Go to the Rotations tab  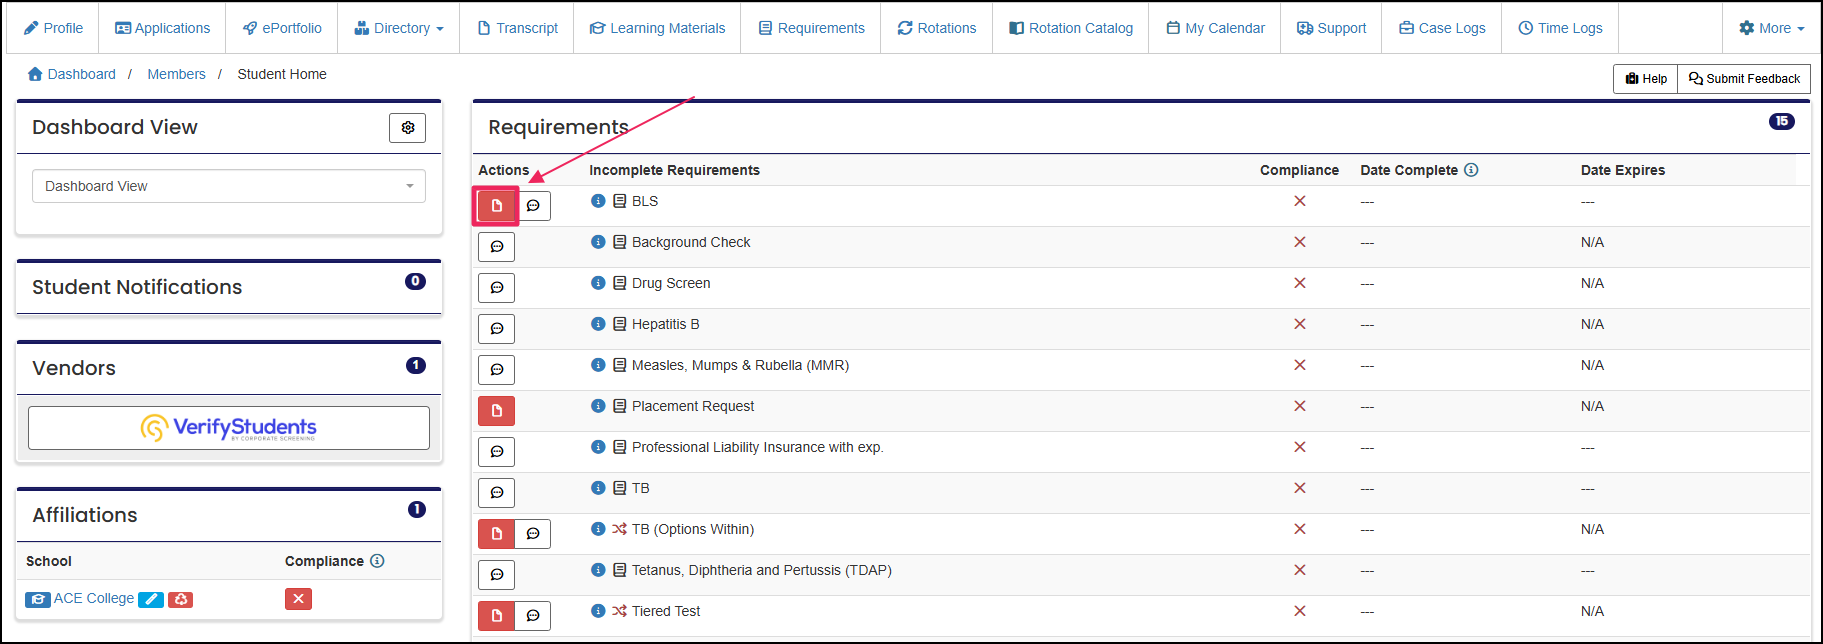[937, 28]
